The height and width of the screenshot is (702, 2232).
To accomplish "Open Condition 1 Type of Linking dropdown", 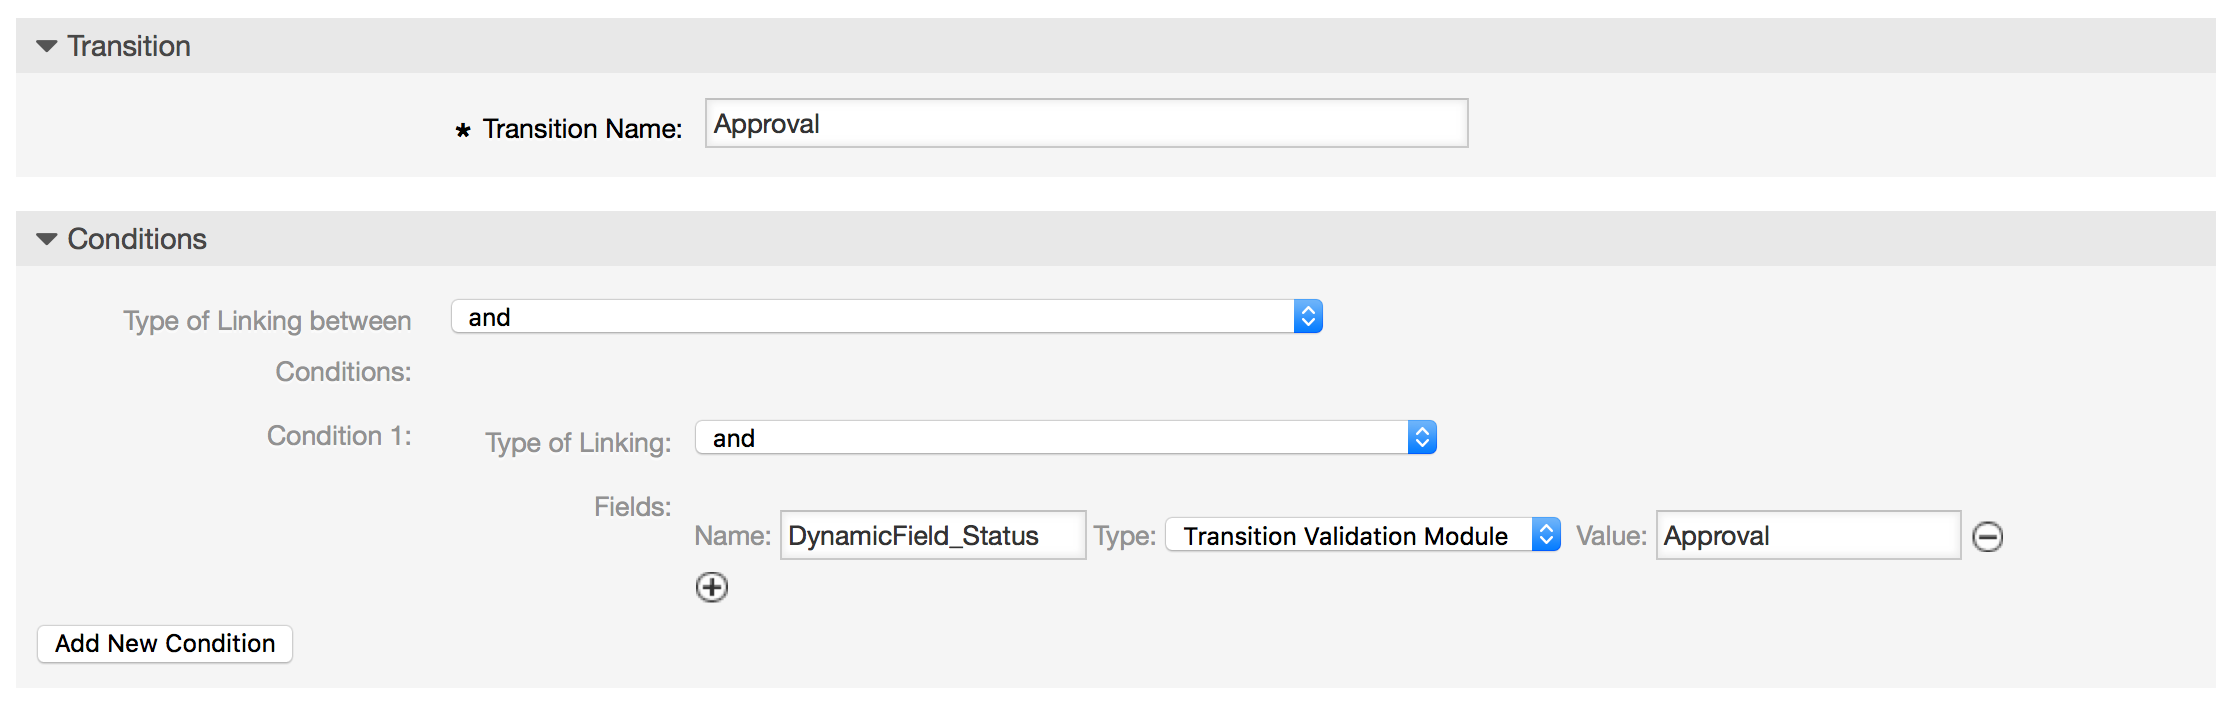I will [1065, 438].
